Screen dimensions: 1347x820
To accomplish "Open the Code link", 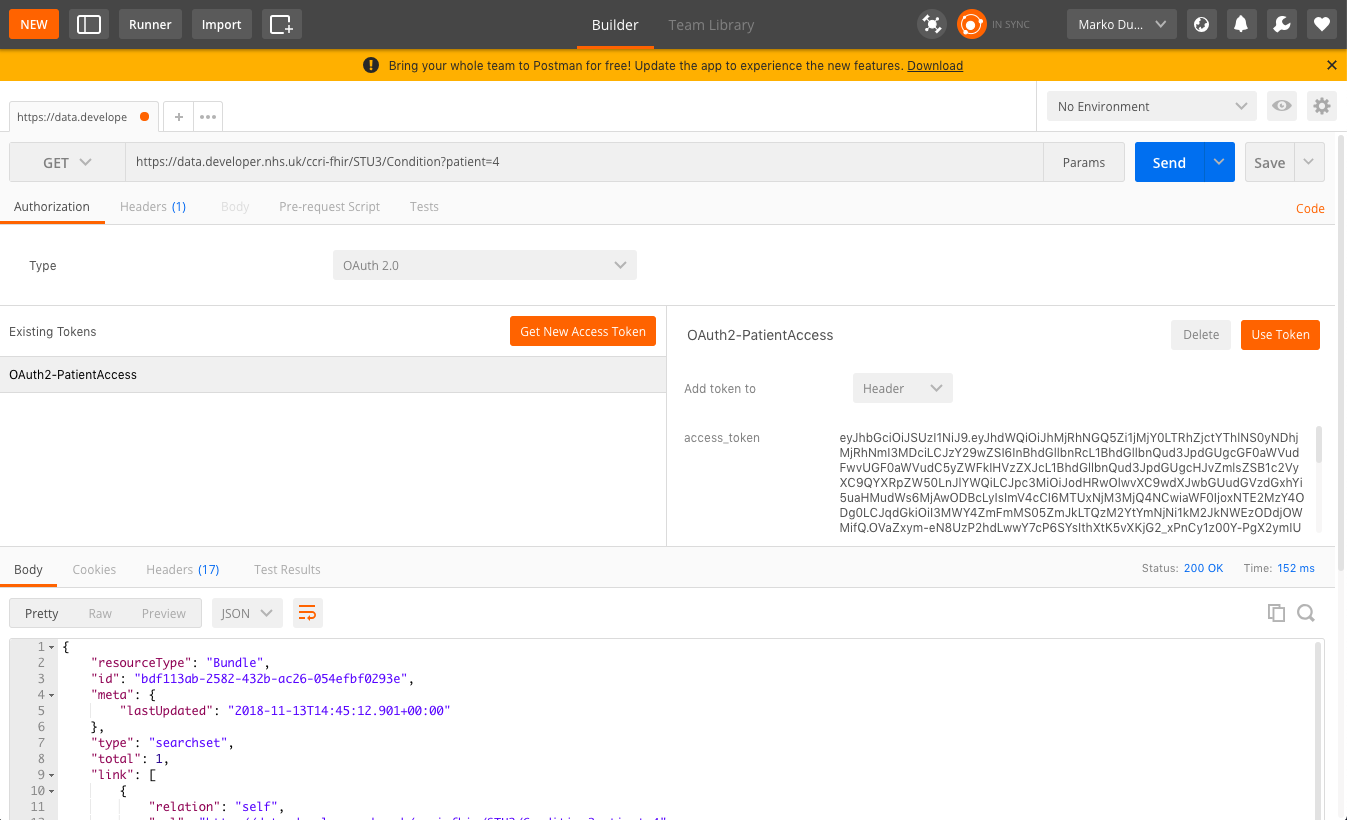I will tap(1310, 209).
